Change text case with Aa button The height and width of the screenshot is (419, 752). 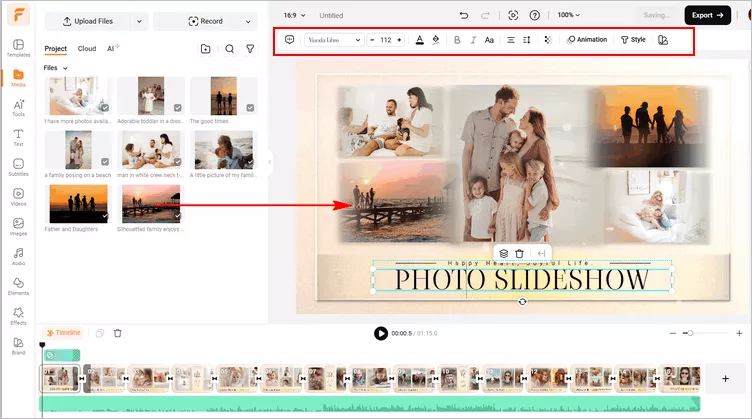(489, 40)
